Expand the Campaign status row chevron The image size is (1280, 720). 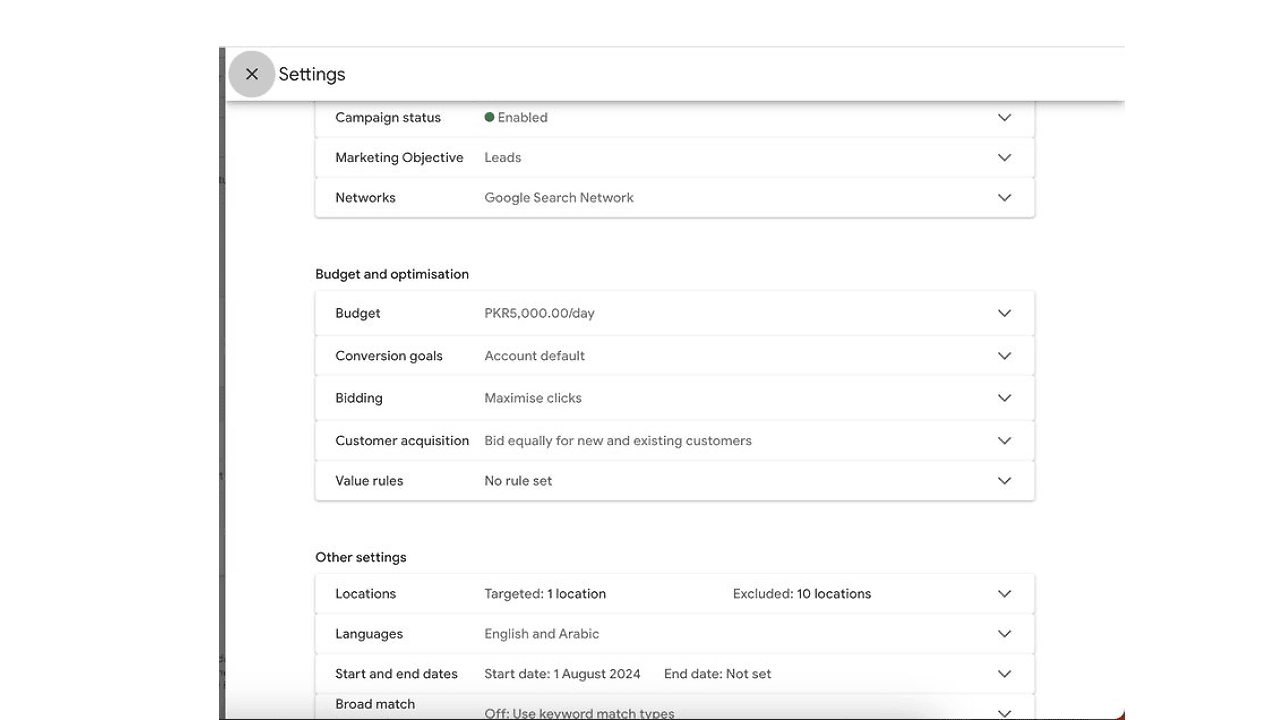point(1004,117)
